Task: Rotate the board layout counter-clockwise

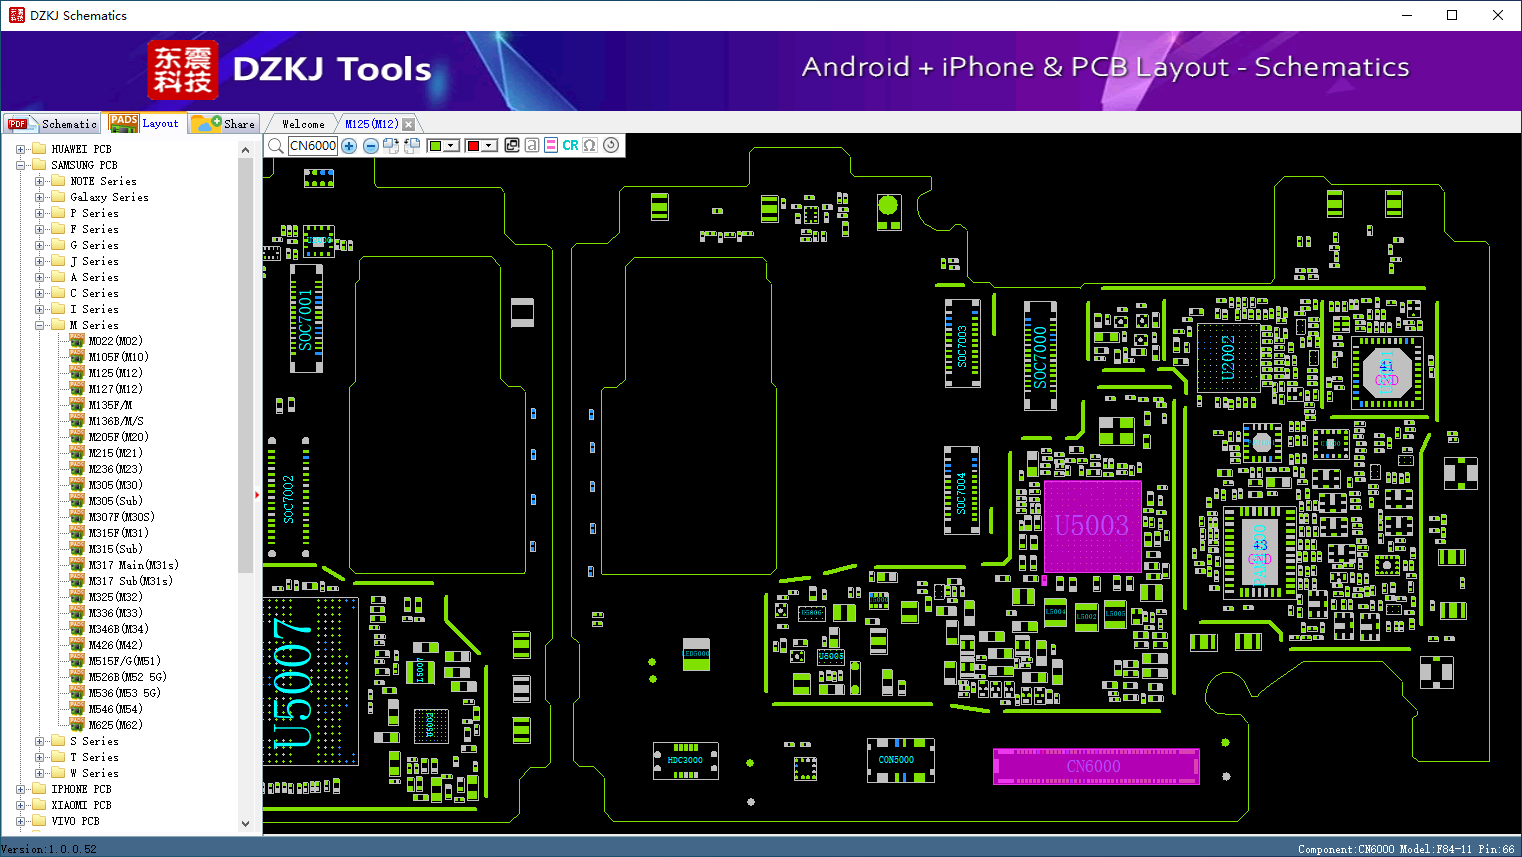Action: tap(411, 146)
